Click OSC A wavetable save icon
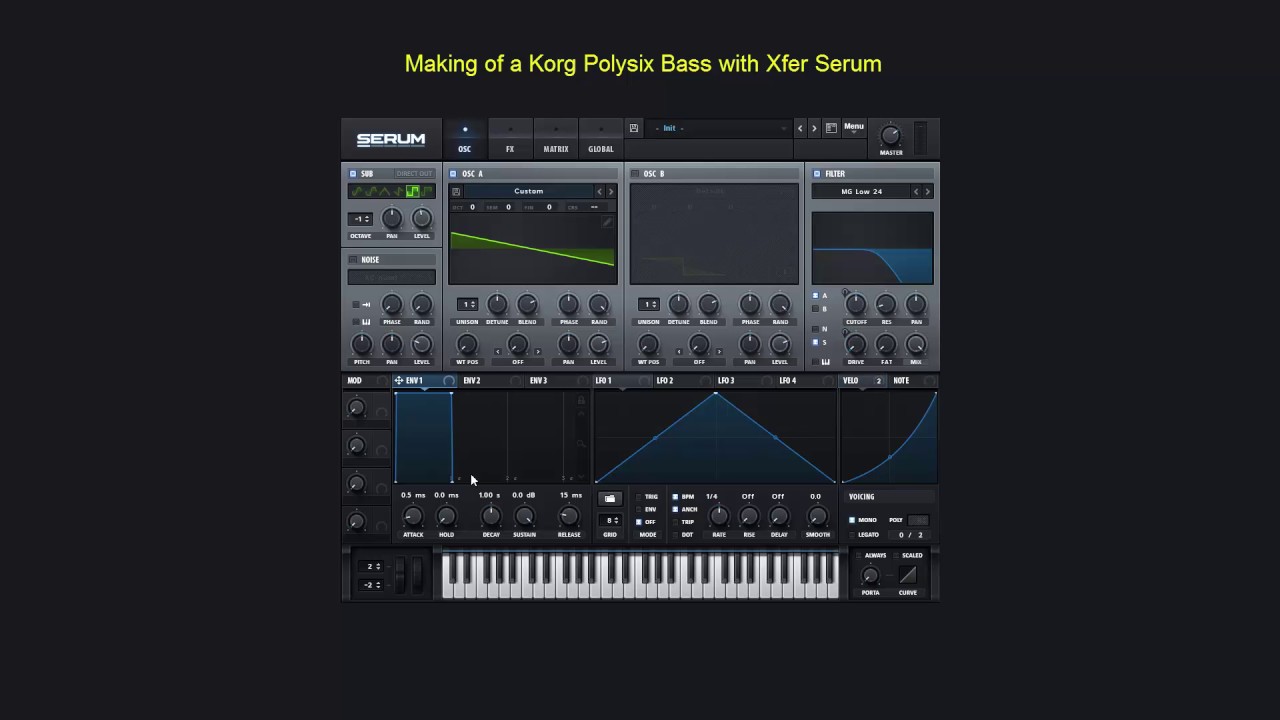This screenshot has height=720, width=1280. (x=456, y=191)
